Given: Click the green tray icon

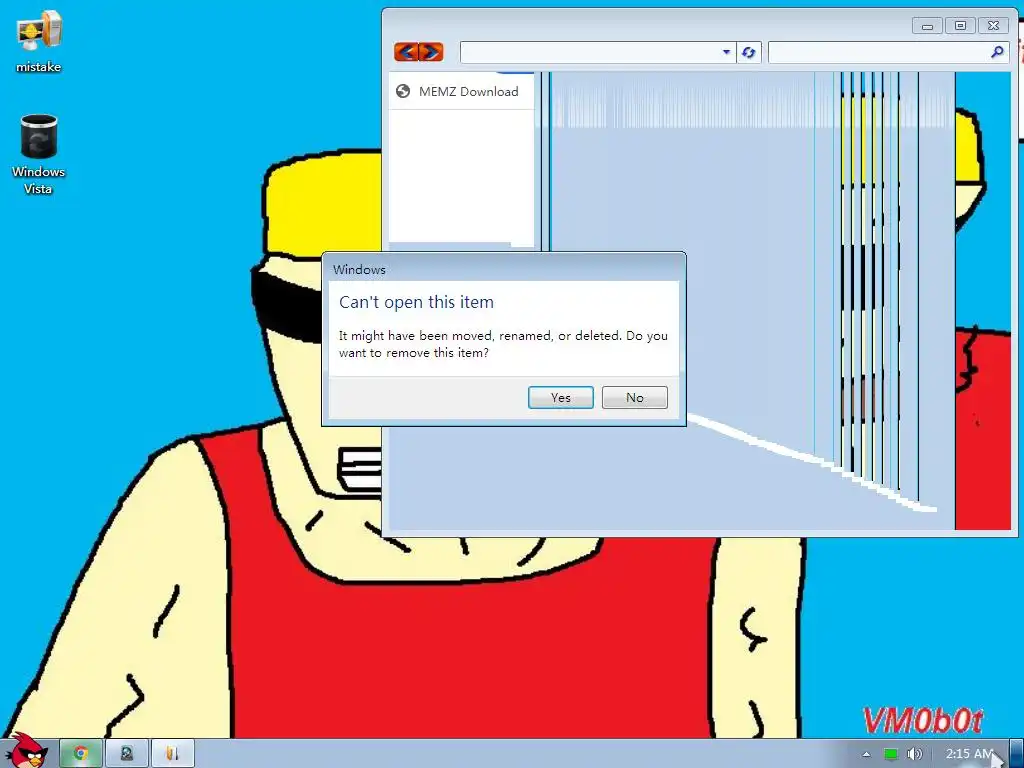Looking at the screenshot, I should [891, 754].
